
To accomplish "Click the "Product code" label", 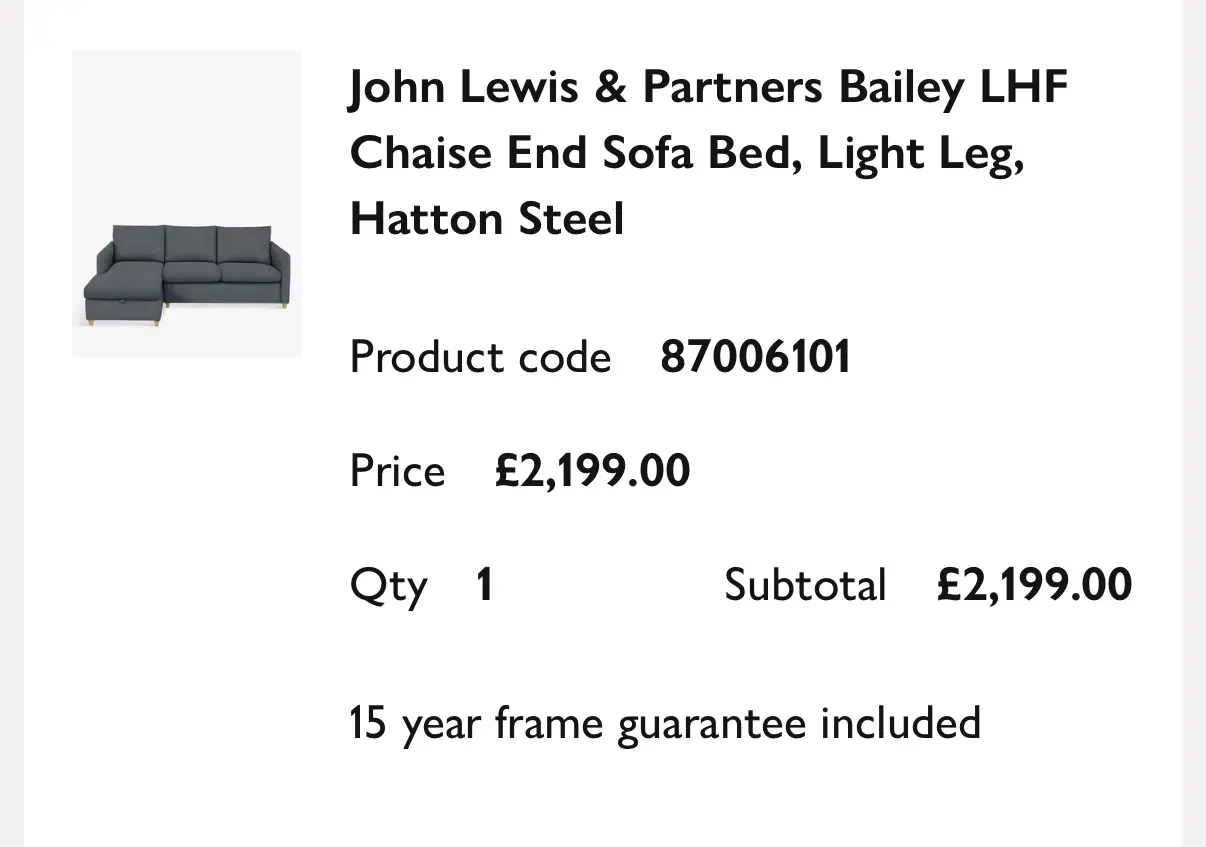I will [479, 357].
